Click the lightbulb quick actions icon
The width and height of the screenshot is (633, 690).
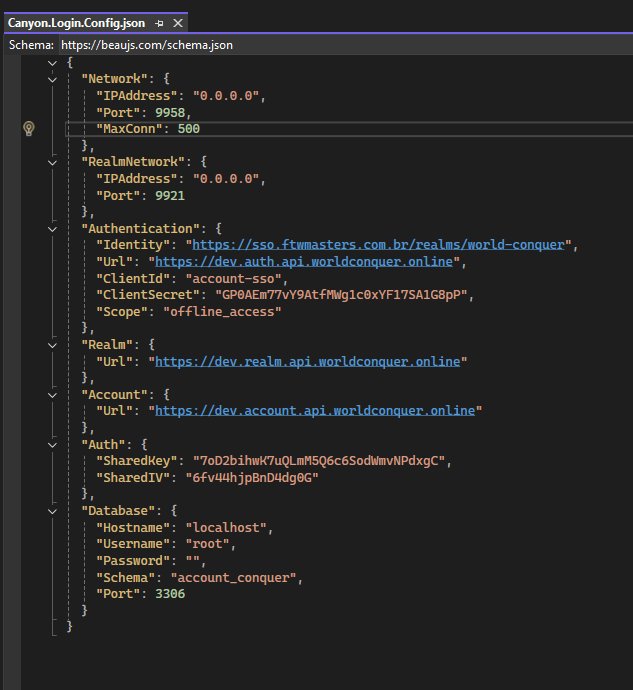point(29,128)
